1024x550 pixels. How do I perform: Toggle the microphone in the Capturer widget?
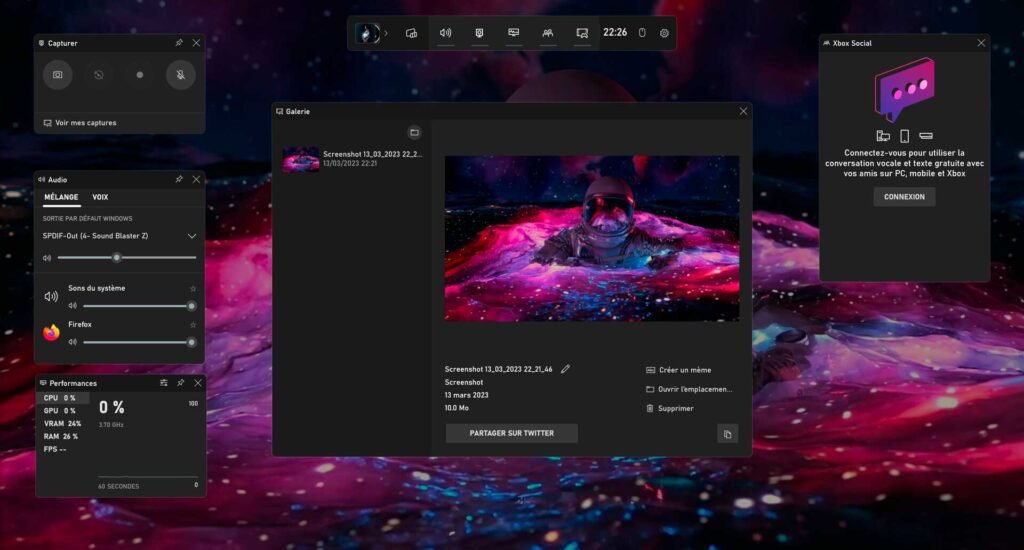[181, 75]
